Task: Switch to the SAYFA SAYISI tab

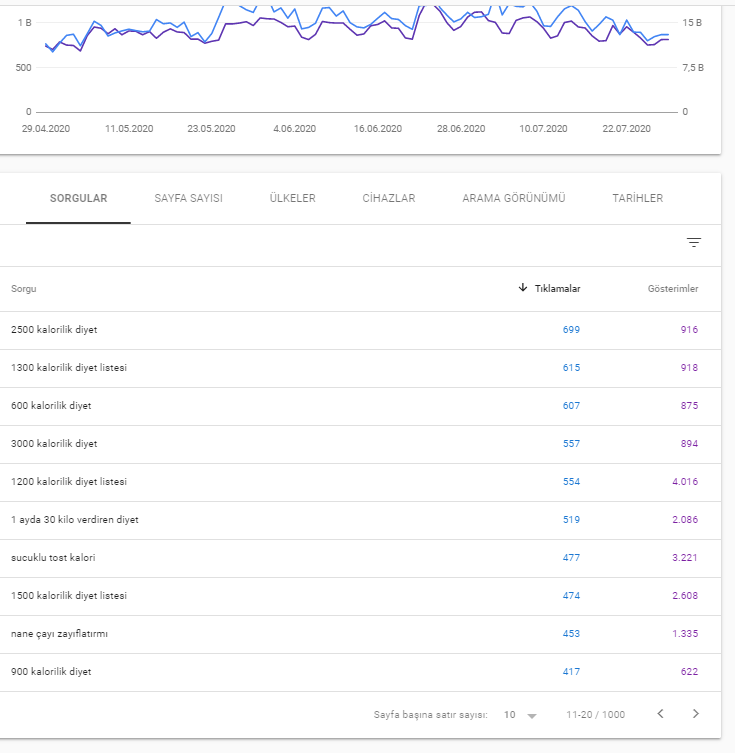Action: [x=189, y=198]
